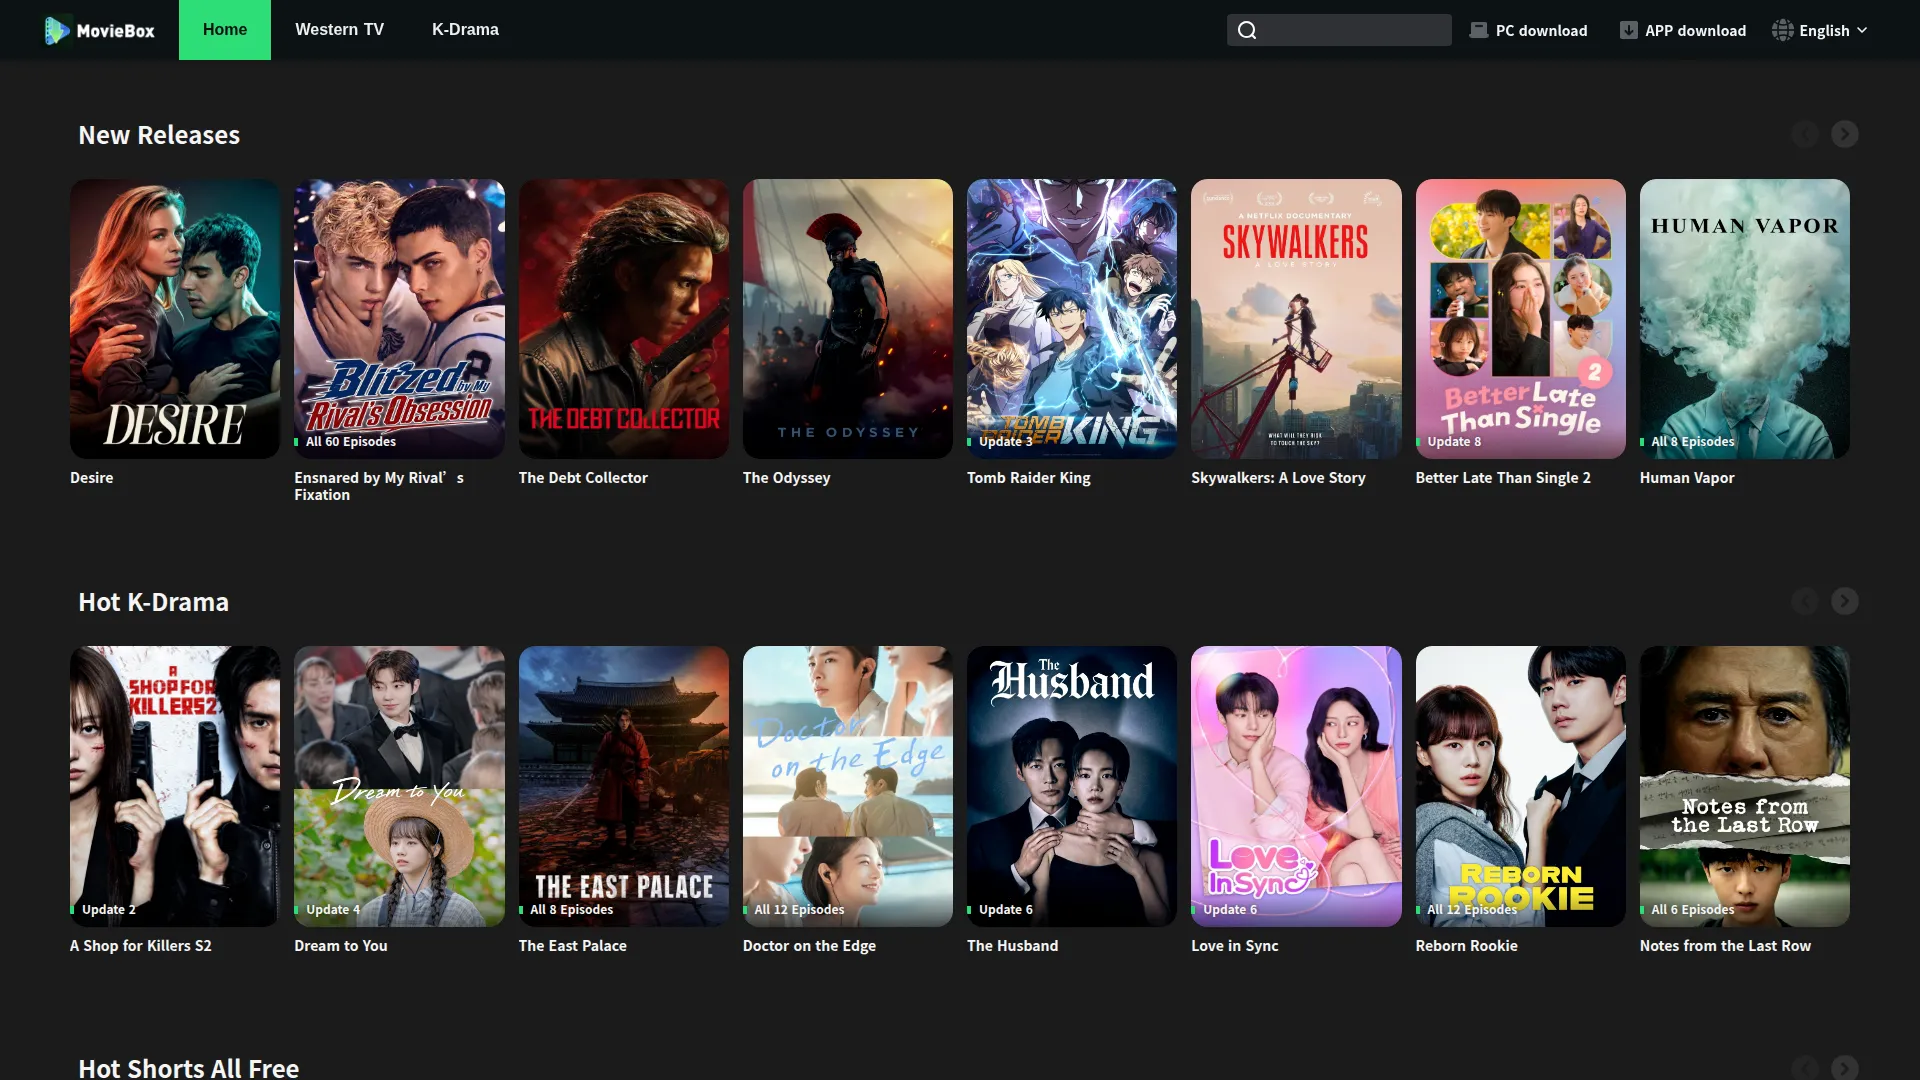Open A Shop for Killers S2 poster
This screenshot has width=1920, height=1080.
(x=175, y=786)
